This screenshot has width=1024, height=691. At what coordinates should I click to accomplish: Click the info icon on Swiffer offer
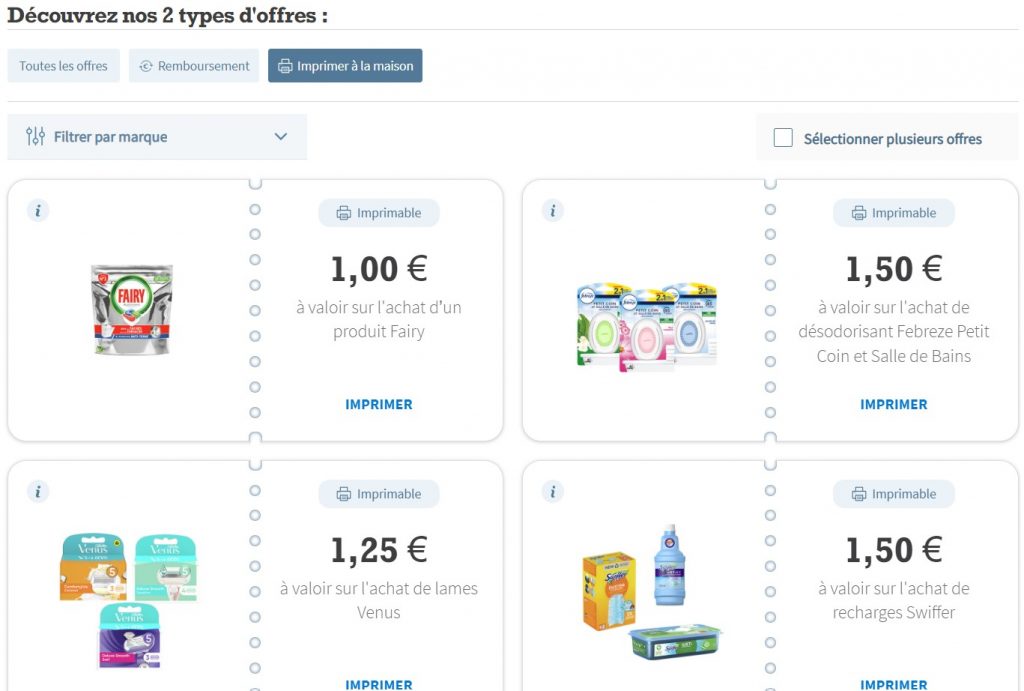pyautogui.click(x=553, y=492)
